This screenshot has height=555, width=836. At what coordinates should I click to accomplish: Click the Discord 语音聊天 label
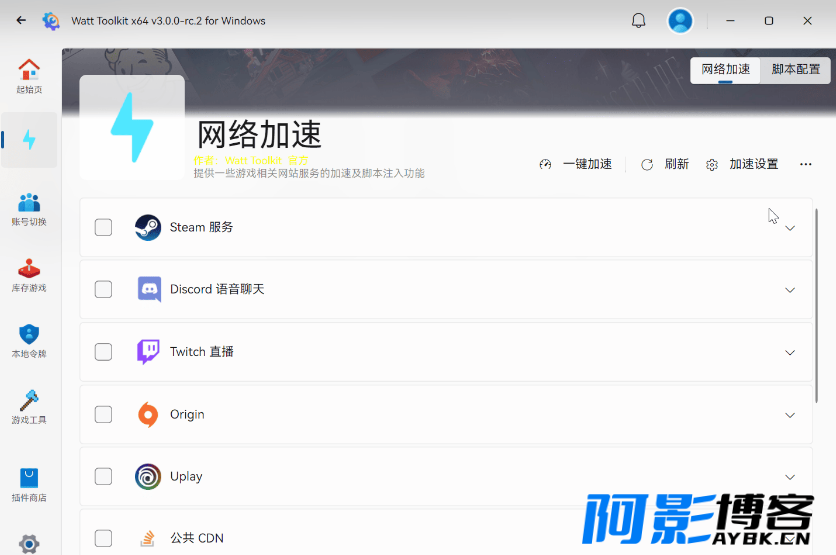click(x=217, y=289)
